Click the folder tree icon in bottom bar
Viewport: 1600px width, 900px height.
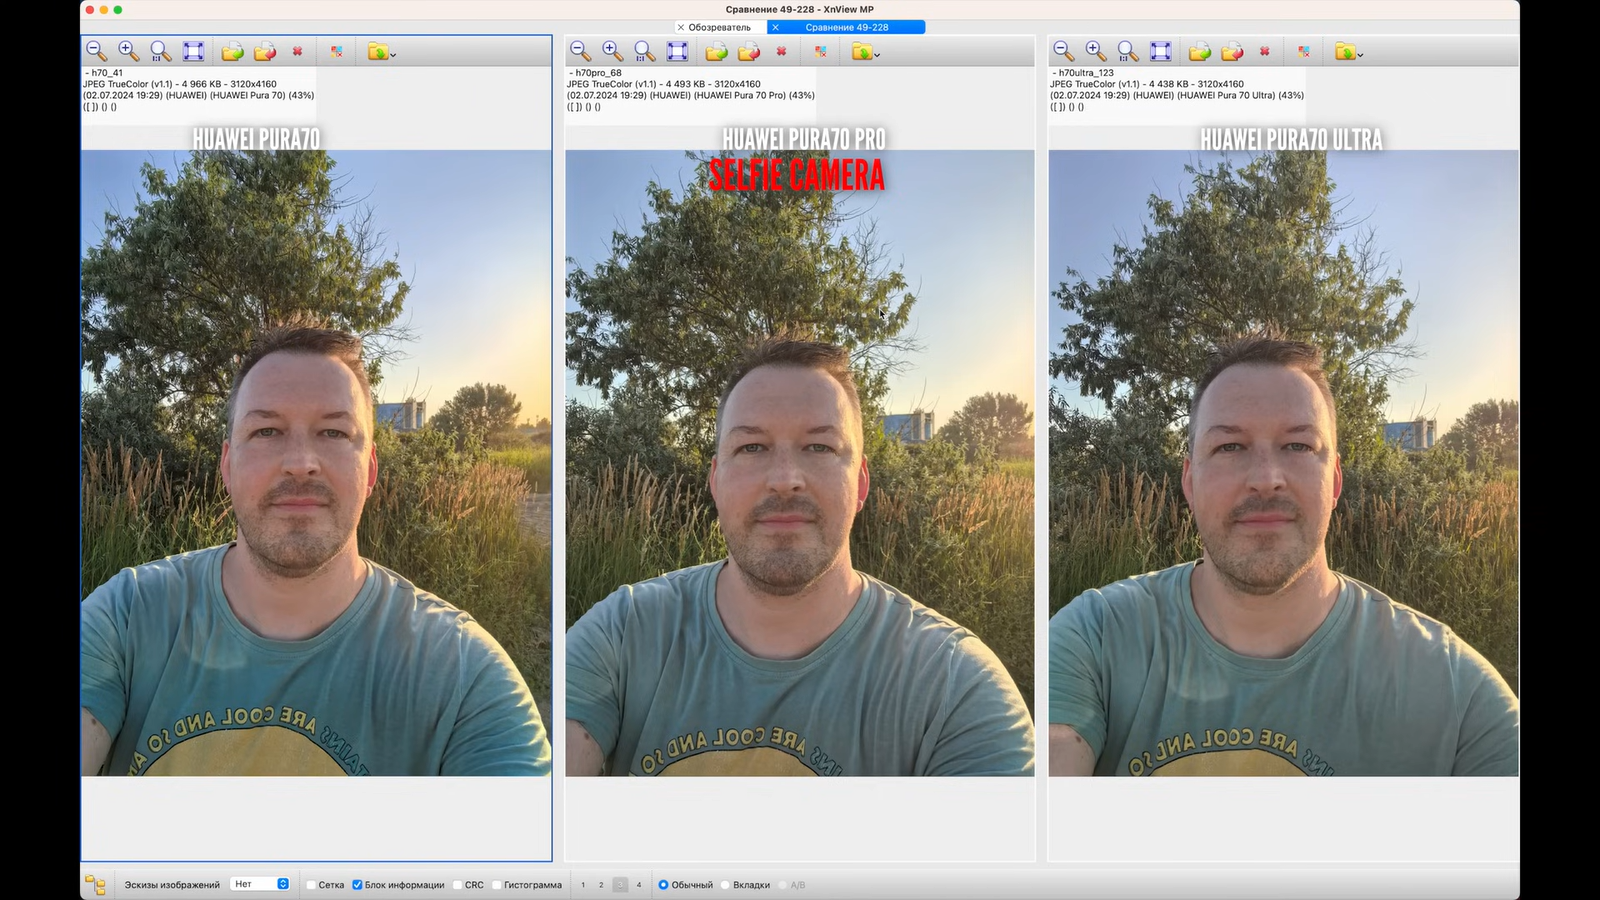[x=95, y=885]
